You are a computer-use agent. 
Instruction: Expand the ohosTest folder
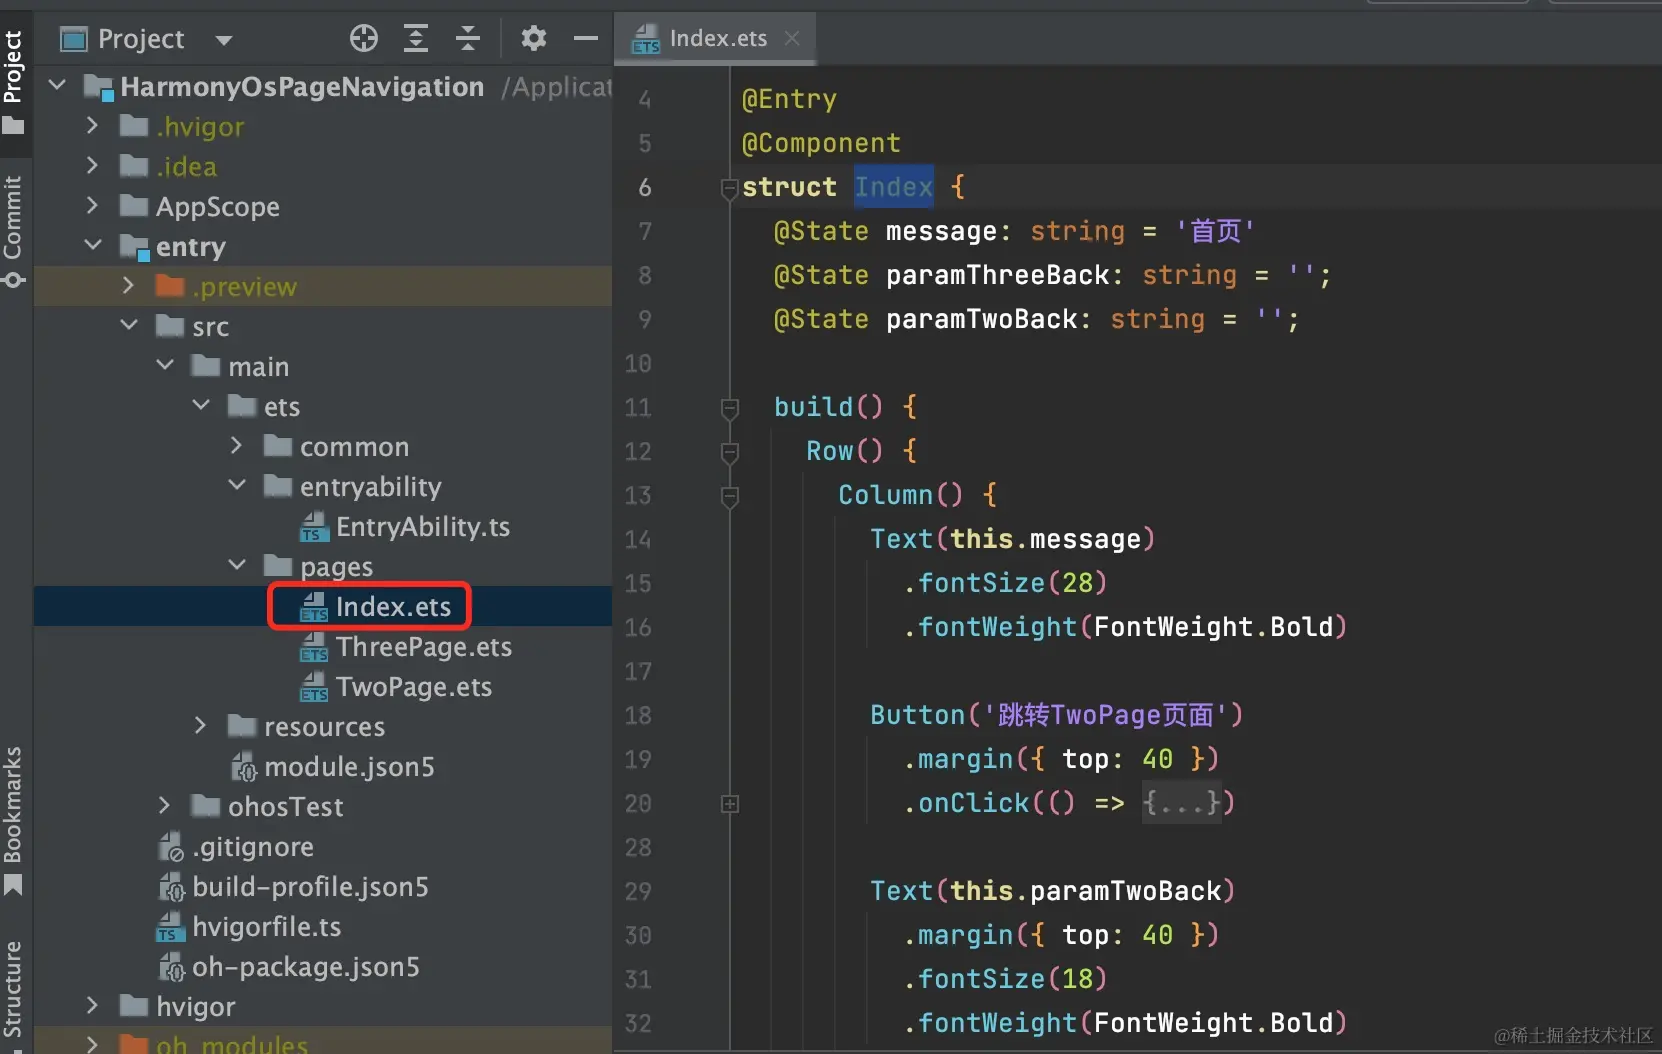point(165,806)
